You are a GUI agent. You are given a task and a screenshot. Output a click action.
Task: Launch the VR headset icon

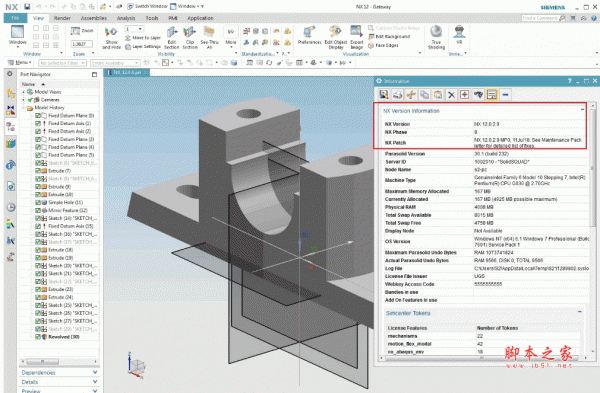tap(459, 35)
